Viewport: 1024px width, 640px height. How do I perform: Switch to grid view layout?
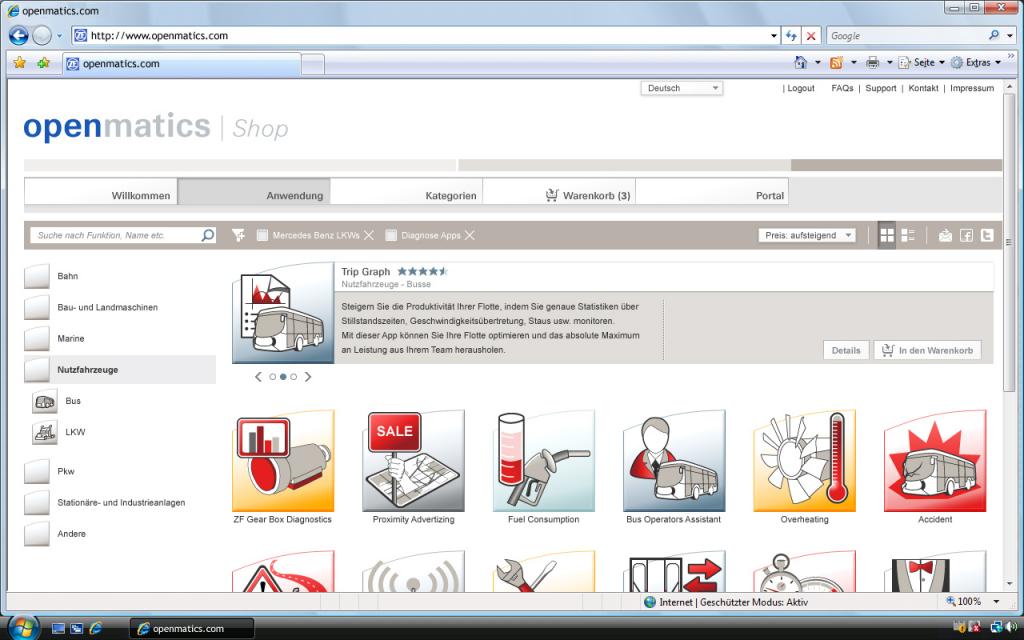[887, 235]
